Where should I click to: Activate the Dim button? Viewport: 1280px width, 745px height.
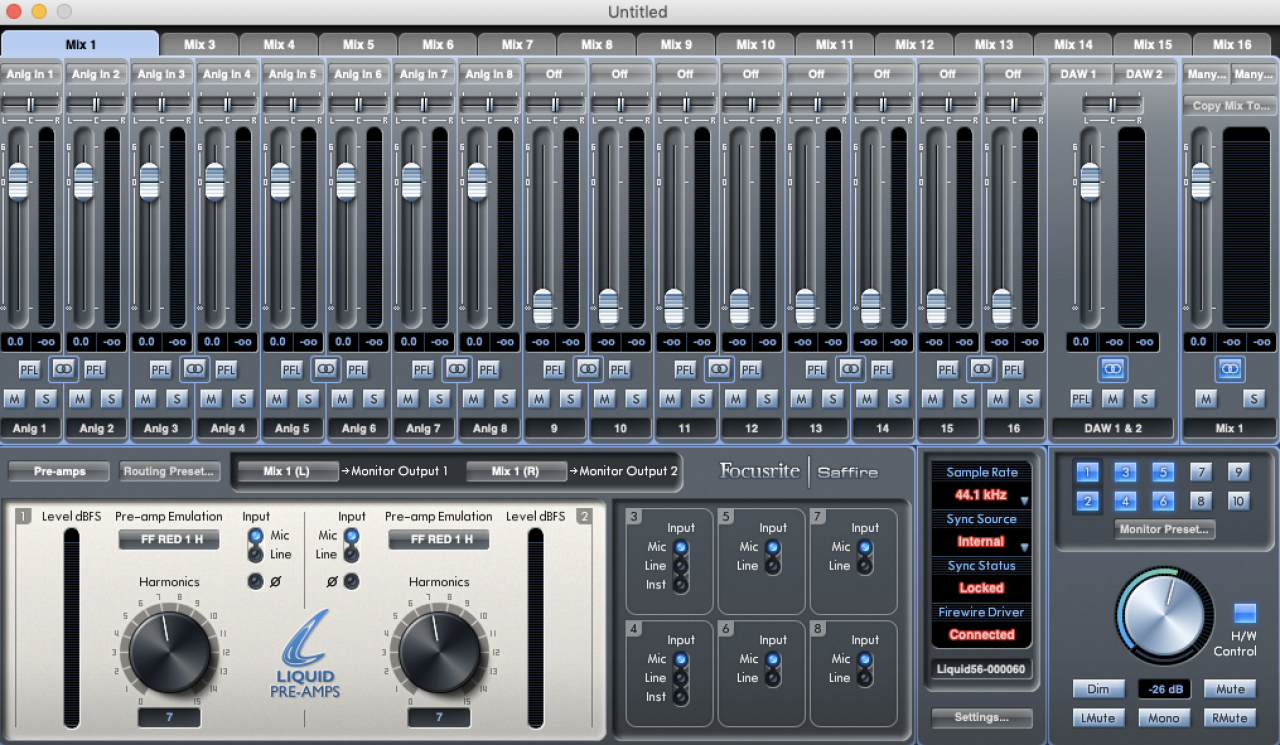1098,689
